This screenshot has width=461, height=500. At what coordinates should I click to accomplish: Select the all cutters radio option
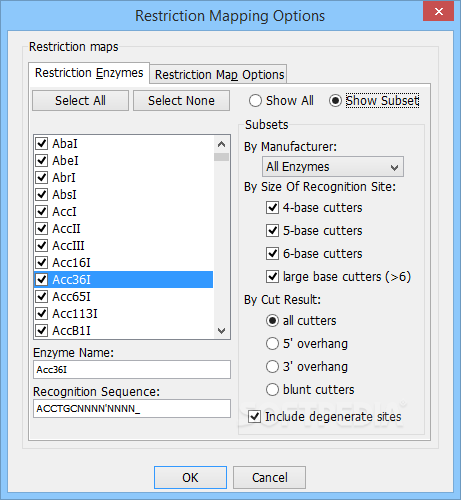[272, 321]
